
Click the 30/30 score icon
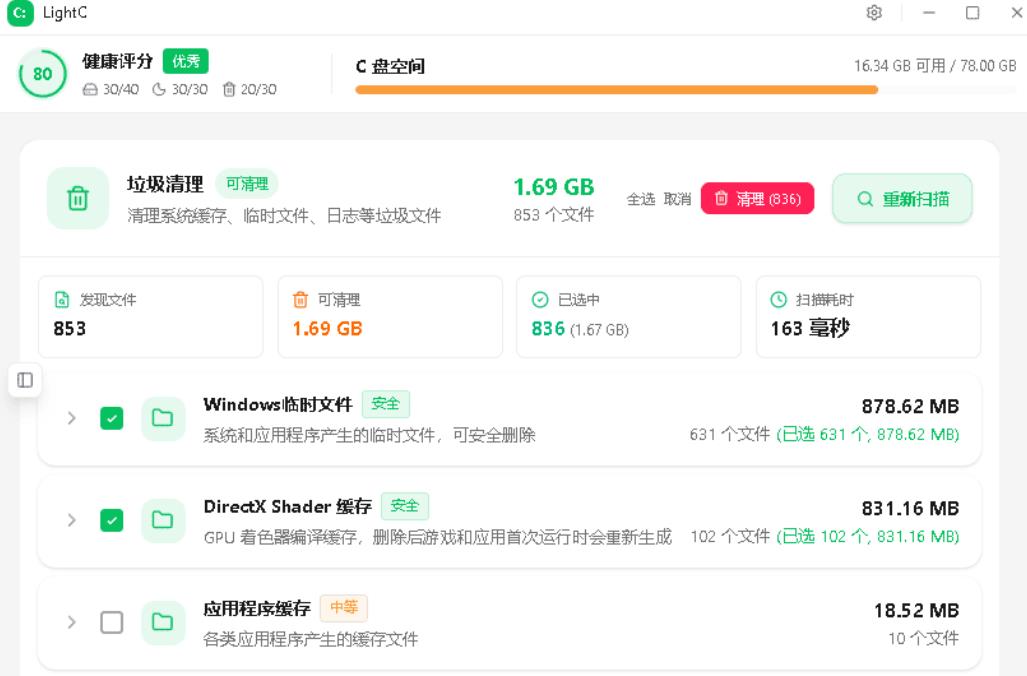[x=159, y=89]
